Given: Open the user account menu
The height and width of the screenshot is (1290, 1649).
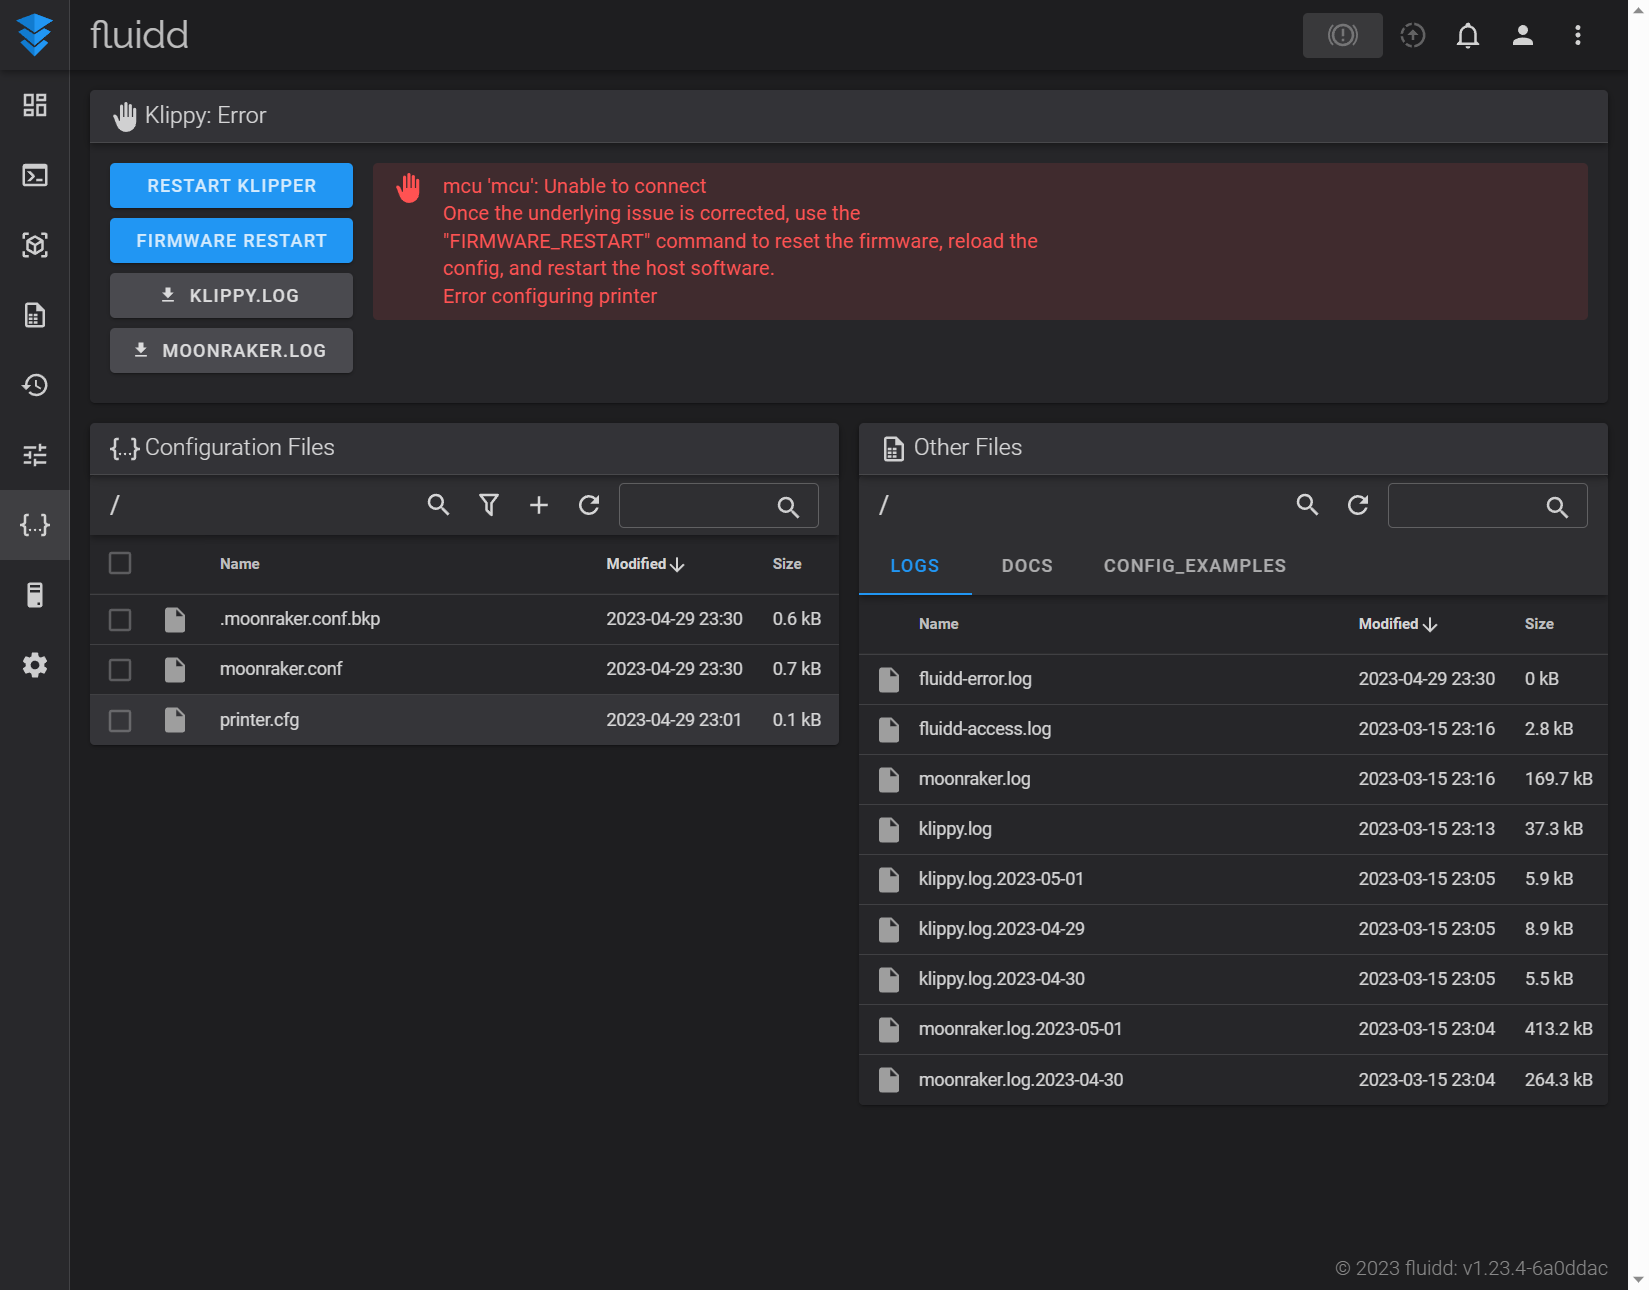Looking at the screenshot, I should coord(1522,35).
